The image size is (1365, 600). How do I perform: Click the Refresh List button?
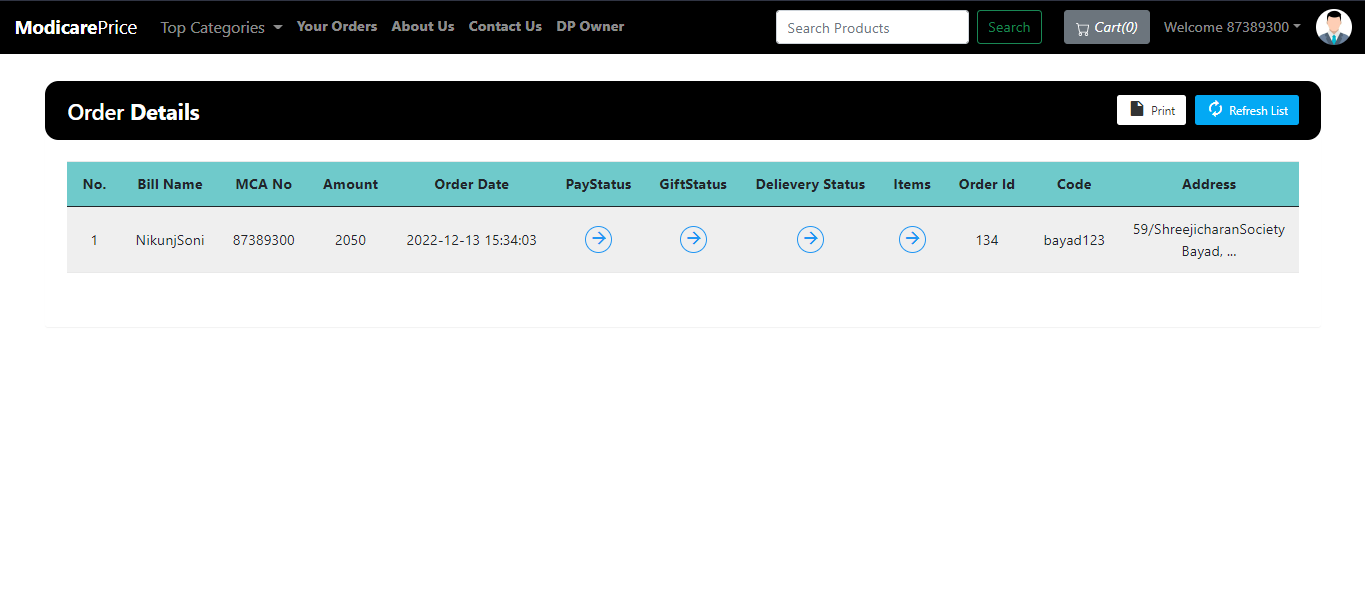click(x=1247, y=110)
